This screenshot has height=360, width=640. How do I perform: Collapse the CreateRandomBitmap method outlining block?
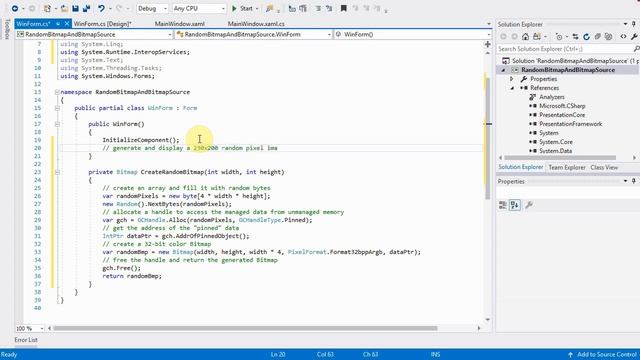point(57,172)
